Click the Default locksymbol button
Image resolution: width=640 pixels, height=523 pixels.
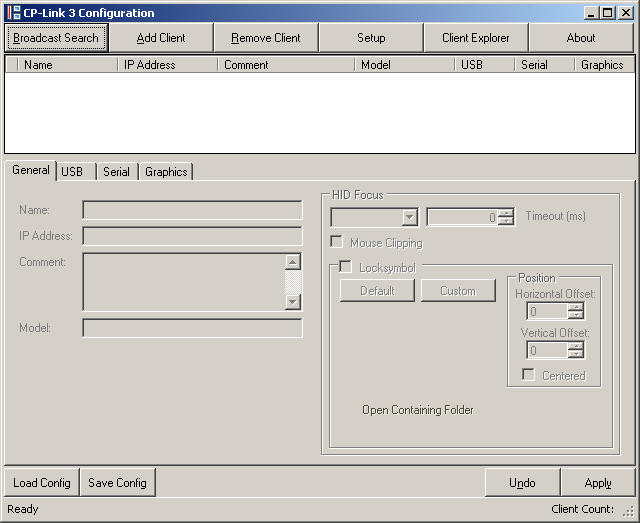(x=377, y=291)
